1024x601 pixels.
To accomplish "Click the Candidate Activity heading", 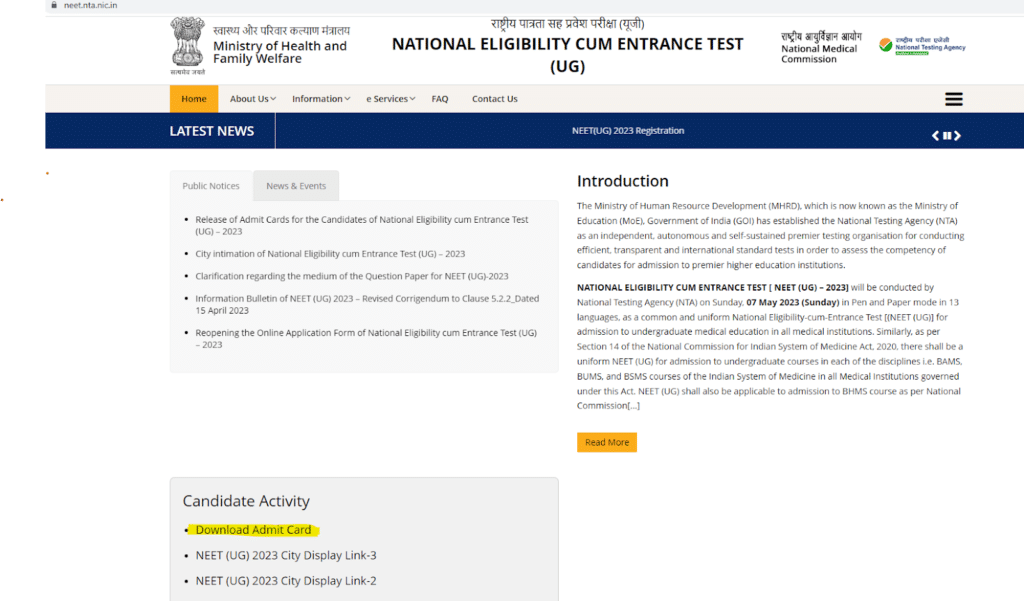I will pyautogui.click(x=246, y=501).
